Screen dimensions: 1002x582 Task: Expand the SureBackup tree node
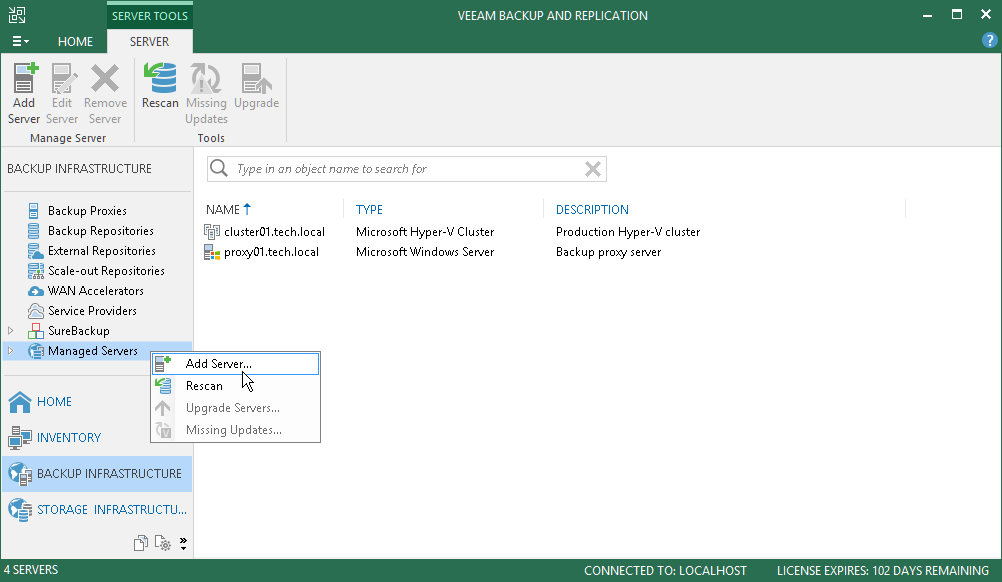tap(10, 331)
